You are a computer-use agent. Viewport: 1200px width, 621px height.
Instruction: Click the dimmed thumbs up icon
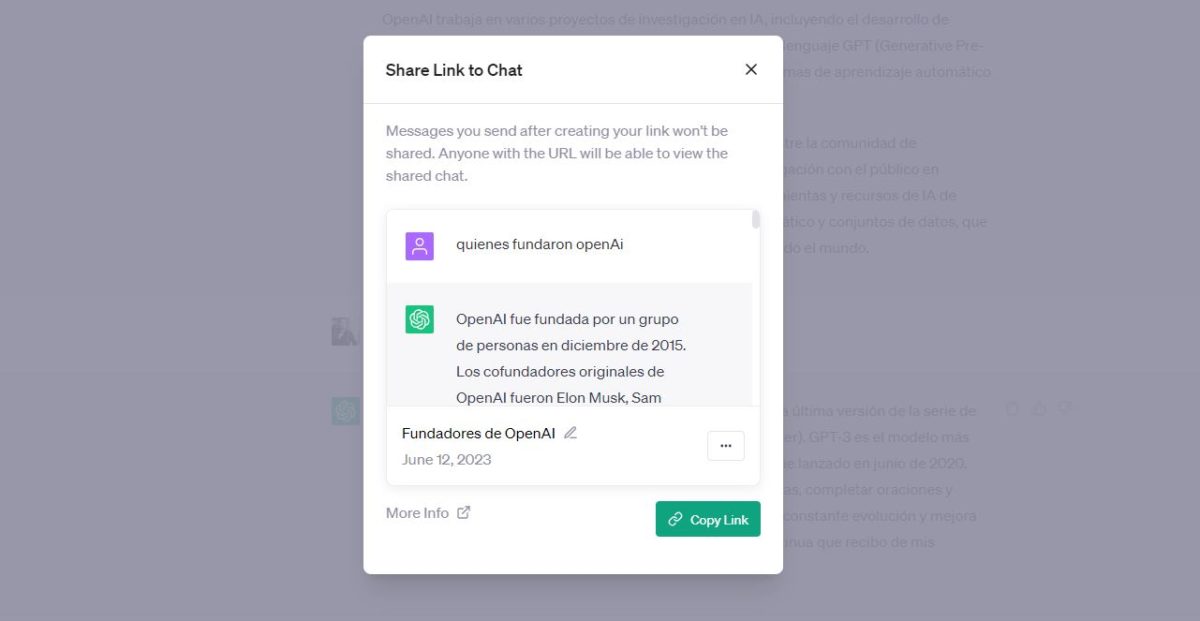point(1039,409)
